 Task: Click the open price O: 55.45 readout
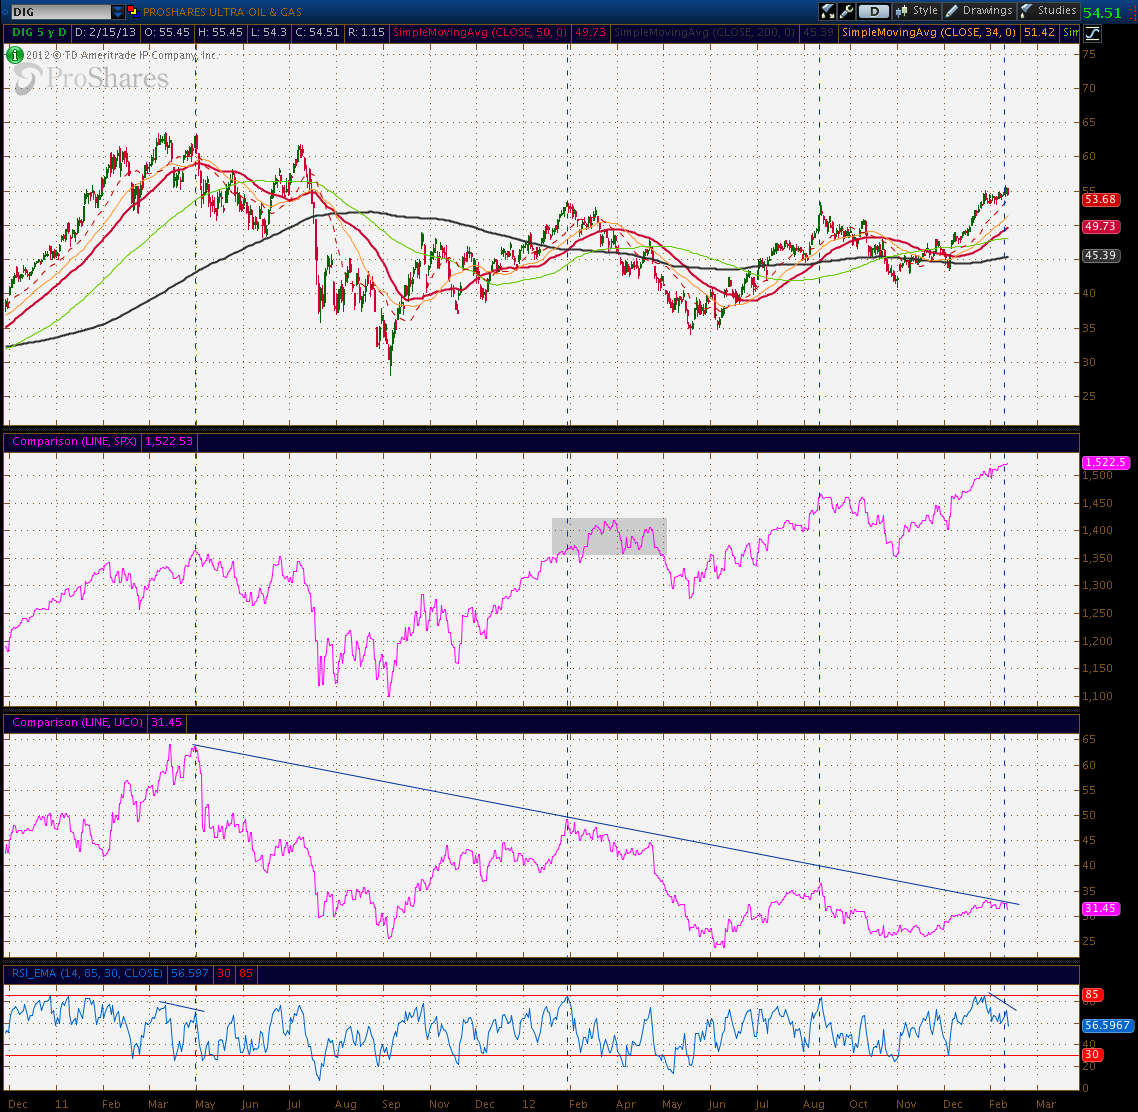tap(167, 33)
